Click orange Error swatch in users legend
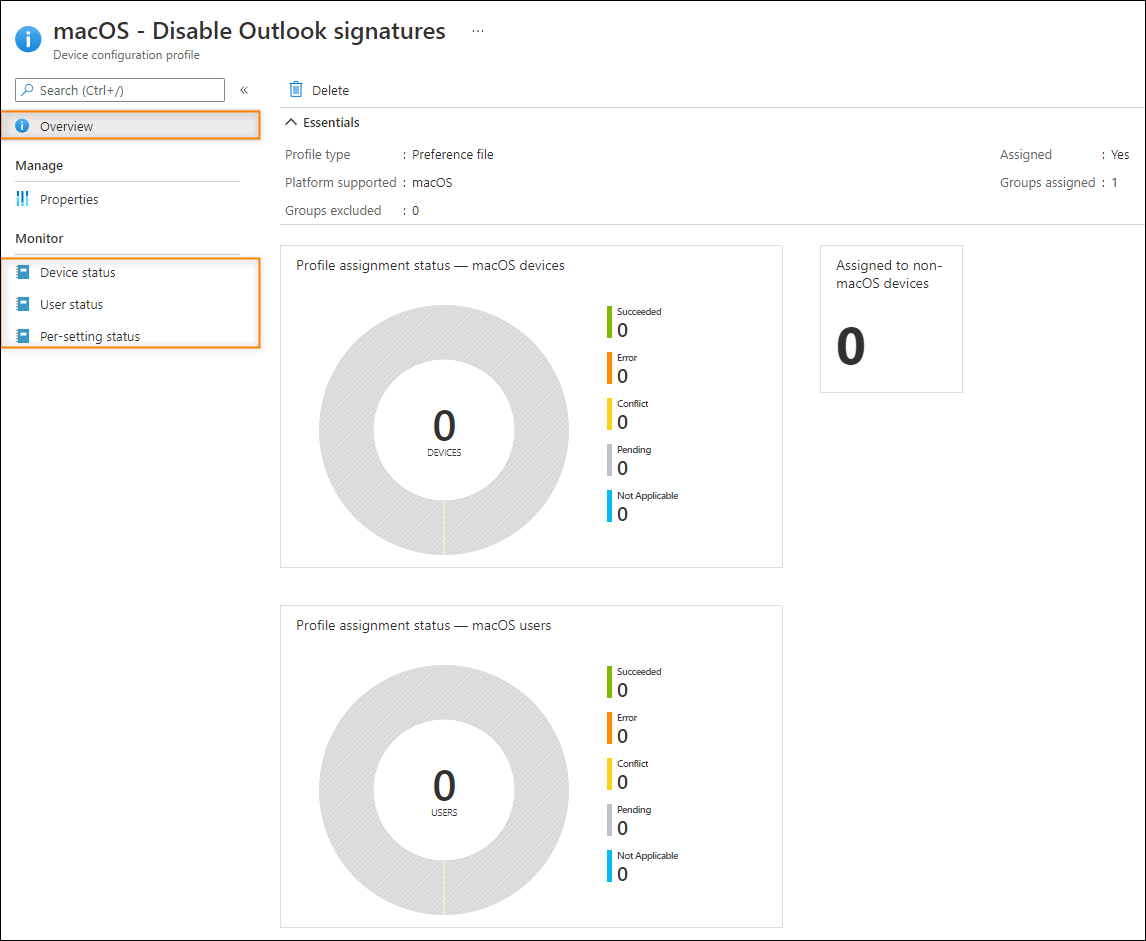The image size is (1146, 941). [610, 728]
